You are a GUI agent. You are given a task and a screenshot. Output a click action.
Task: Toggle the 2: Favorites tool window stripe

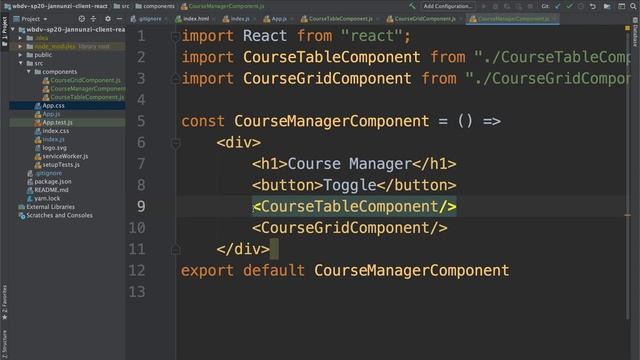pyautogui.click(x=4, y=302)
